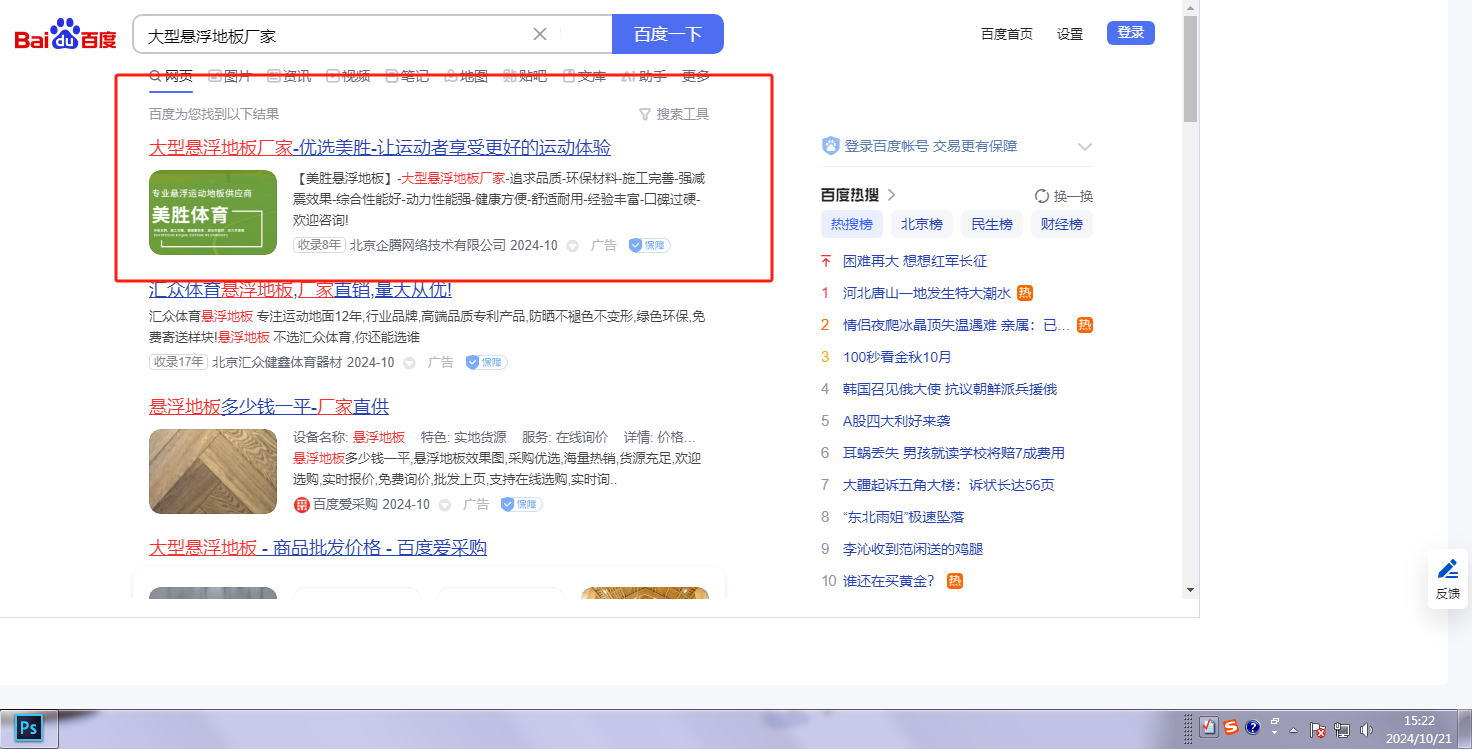Screen dimensions: 1472x749
Task: Open the dropdown arrow beside 北京企腾网络技术有限公司 2024-10
Action: pyautogui.click(x=573, y=246)
